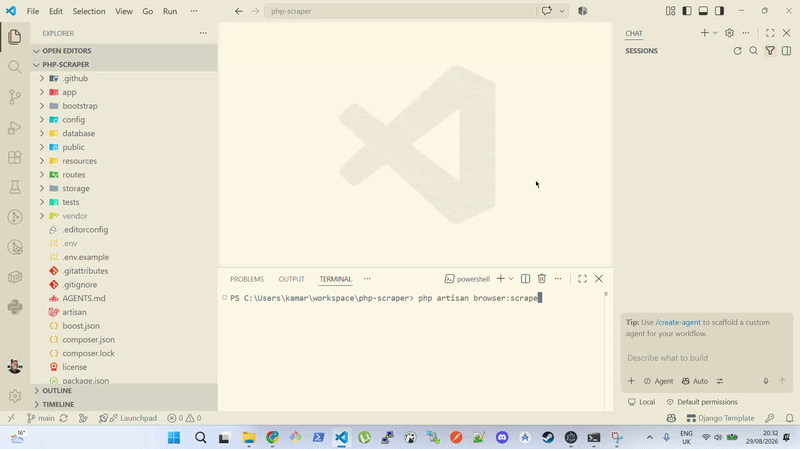This screenshot has height=449, width=800.
Task: Click Default permissions button
Action: pos(702,402)
